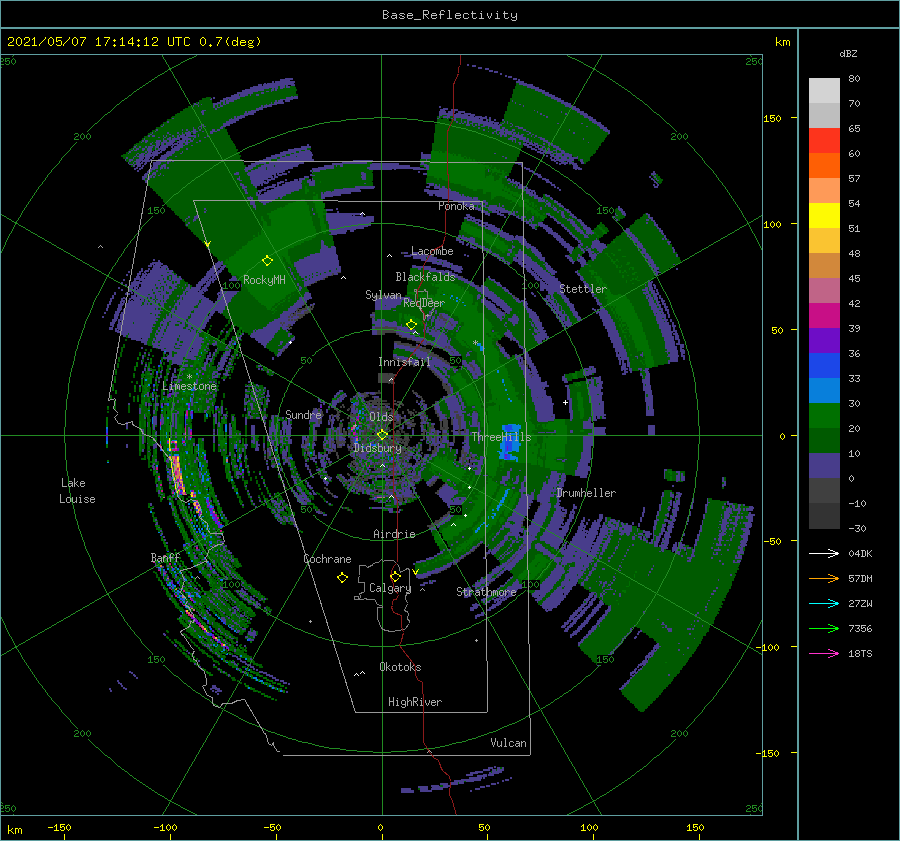Click the Sylvan label
This screenshot has height=841, width=900.
click(x=383, y=295)
